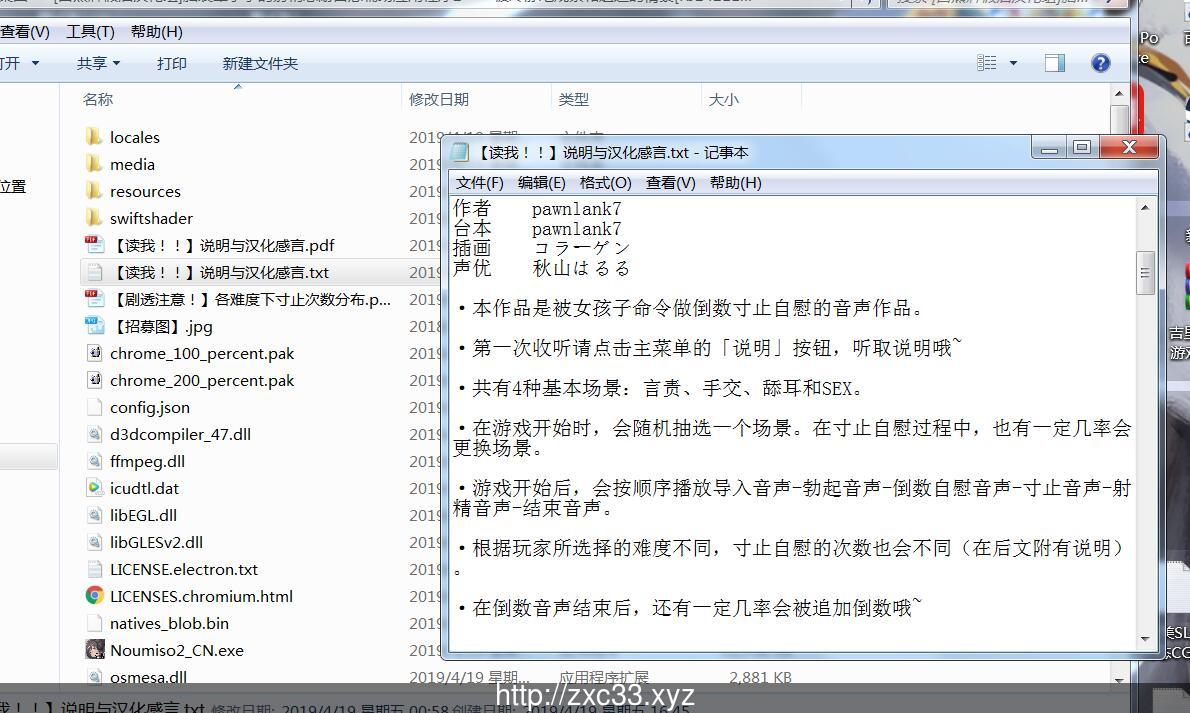
Task: Open the 共享 dropdown menu
Action: point(97,62)
